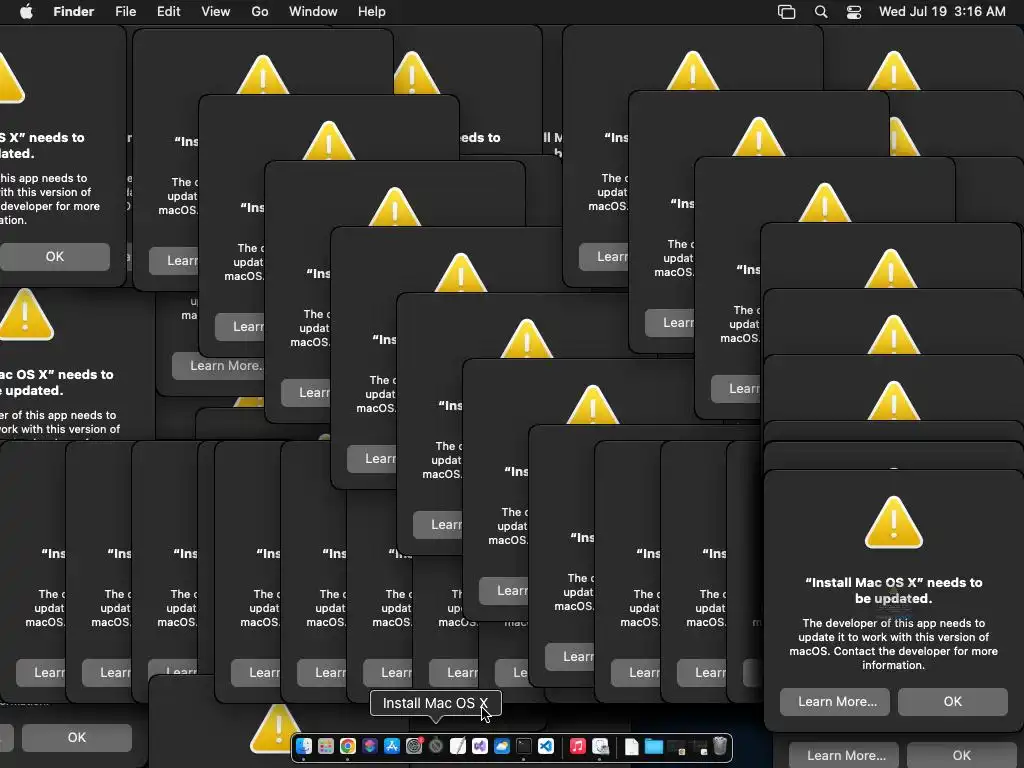This screenshot has height=768, width=1024.
Task: Open System Settings from the Dock
Action: 414,746
